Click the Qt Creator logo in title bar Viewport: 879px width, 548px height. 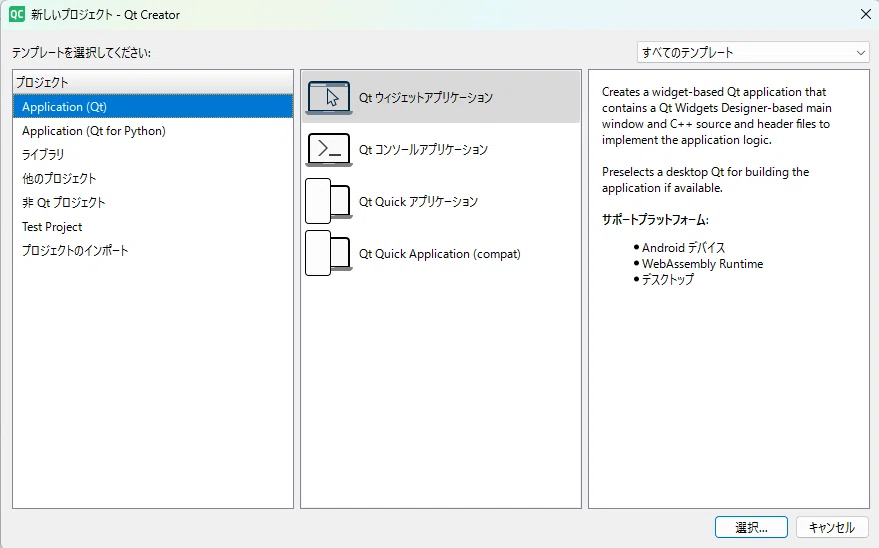[x=17, y=15]
